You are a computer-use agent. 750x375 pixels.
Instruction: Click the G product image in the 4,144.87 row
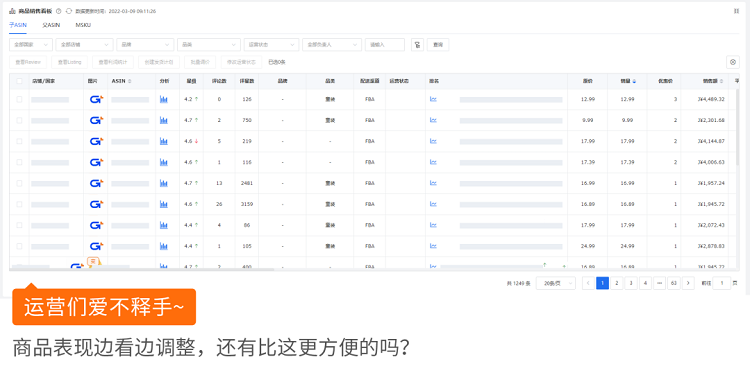pyautogui.click(x=97, y=142)
